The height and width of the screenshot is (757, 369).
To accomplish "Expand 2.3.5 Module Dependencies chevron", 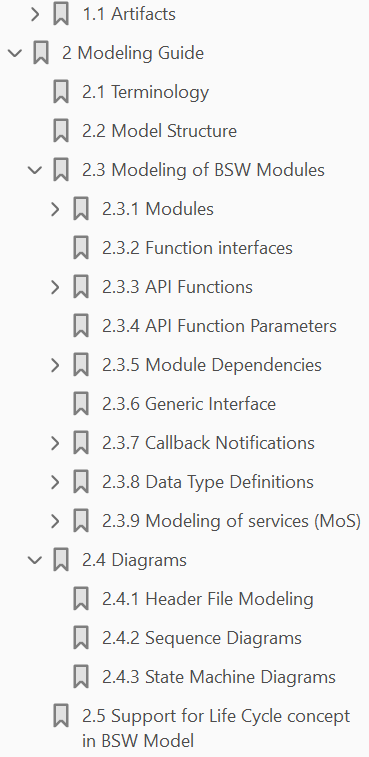I will point(56,365).
